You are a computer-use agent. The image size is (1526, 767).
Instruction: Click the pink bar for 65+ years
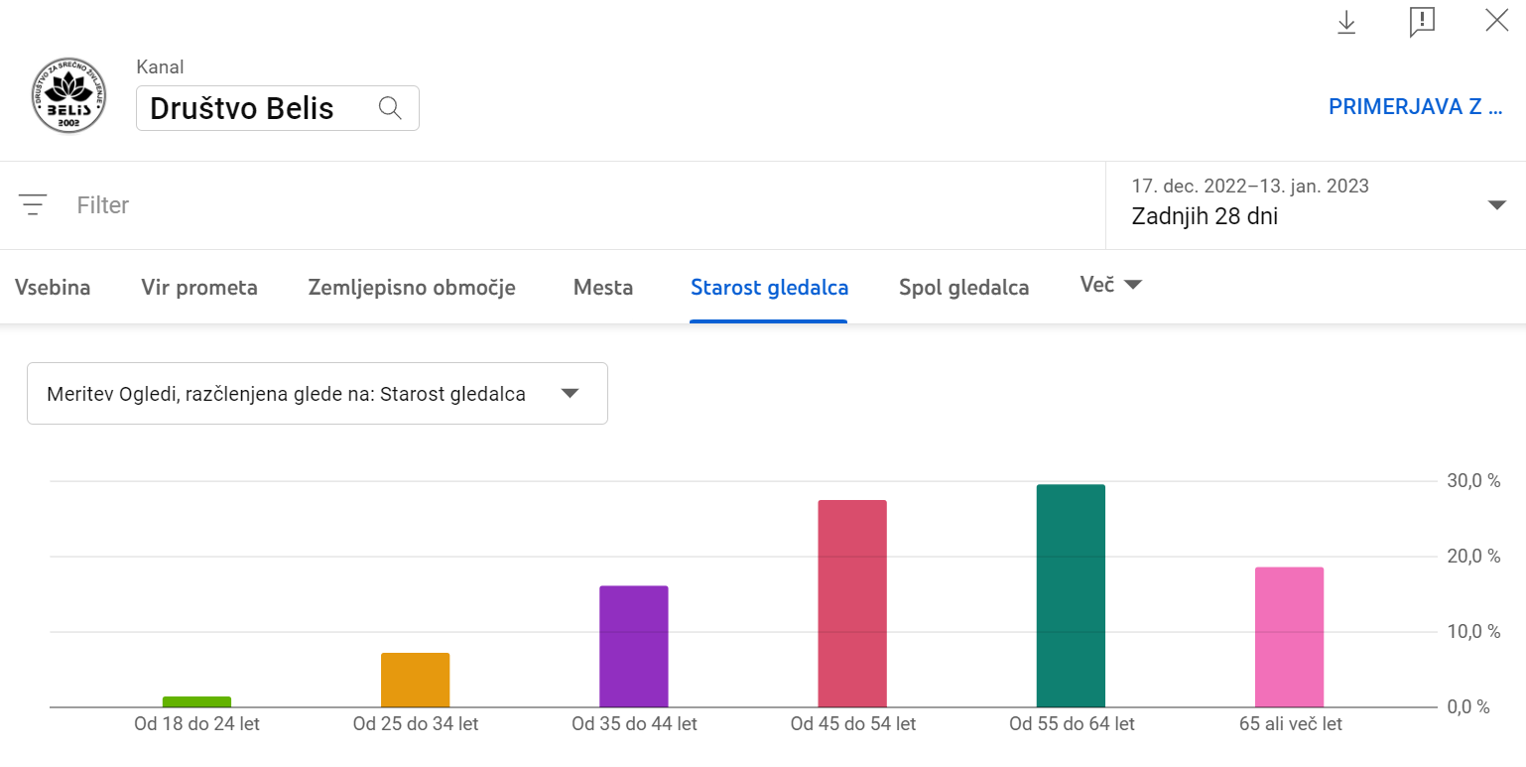1289,637
